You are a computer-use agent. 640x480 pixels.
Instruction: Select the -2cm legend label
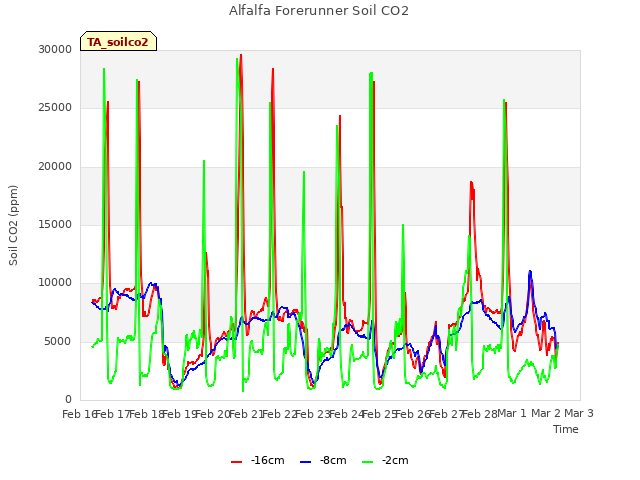click(x=395, y=460)
